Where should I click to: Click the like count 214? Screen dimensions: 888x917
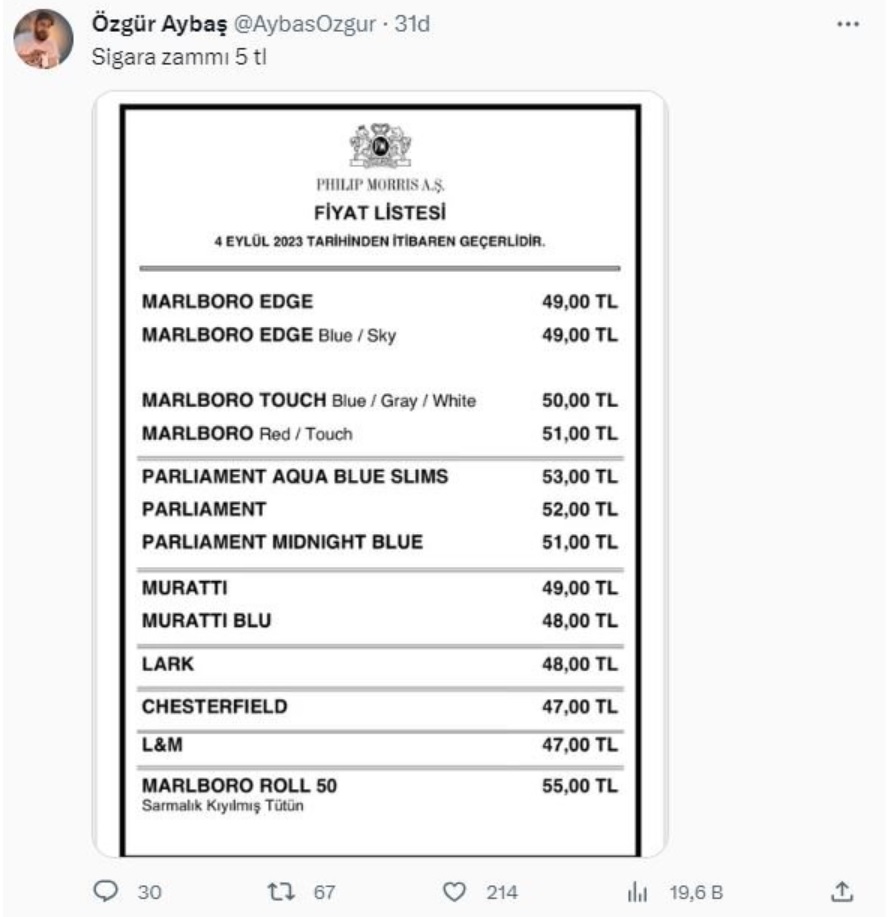pos(499,892)
